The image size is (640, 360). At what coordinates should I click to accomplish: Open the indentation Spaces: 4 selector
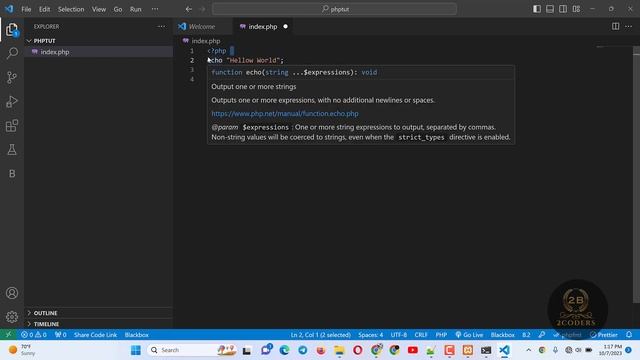(x=371, y=335)
